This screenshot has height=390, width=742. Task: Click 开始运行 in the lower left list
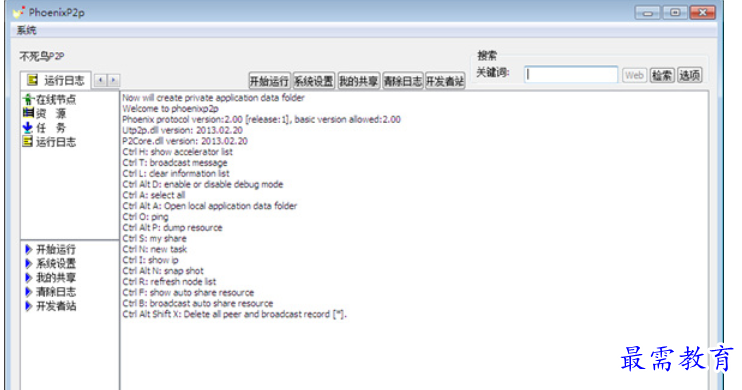56,249
